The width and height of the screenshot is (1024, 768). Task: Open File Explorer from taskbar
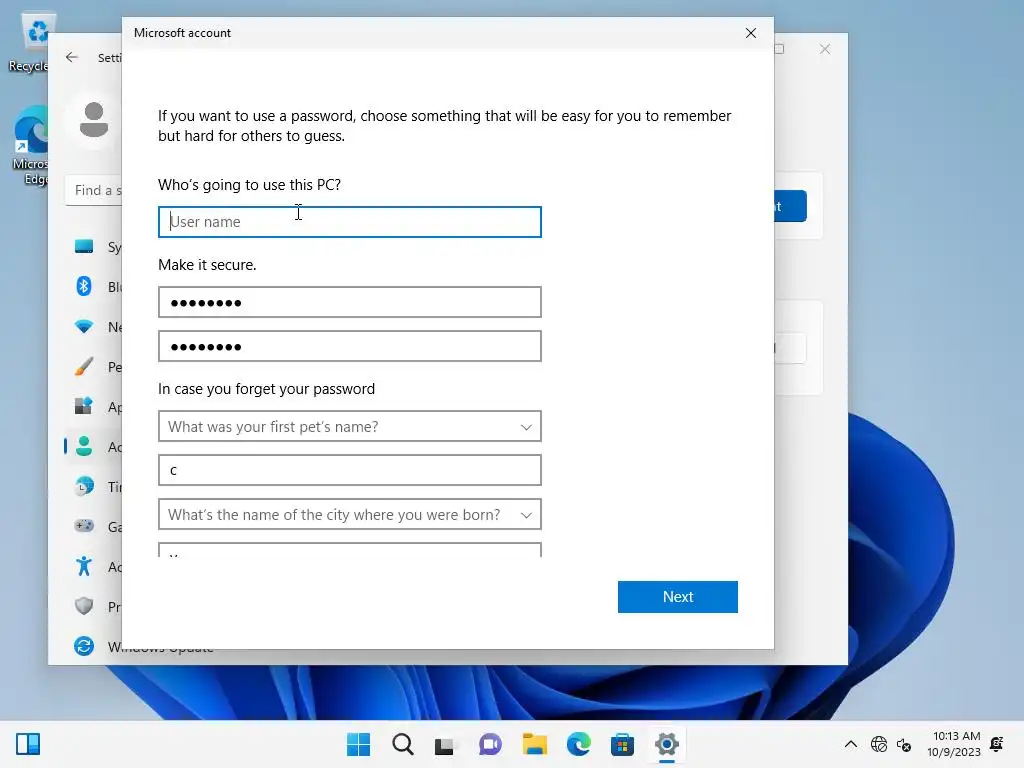pos(534,744)
